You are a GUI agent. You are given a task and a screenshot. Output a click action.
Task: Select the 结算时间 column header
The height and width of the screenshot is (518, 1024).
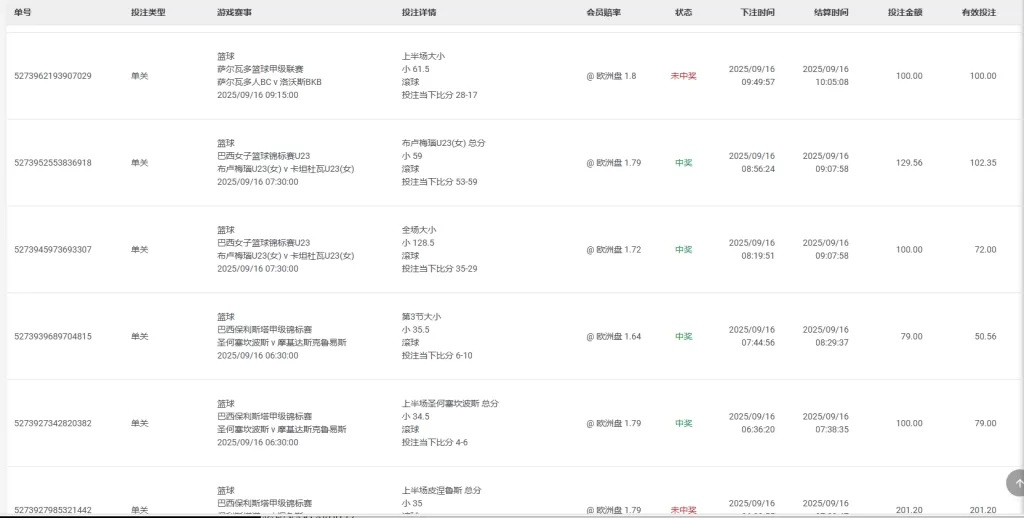point(831,13)
